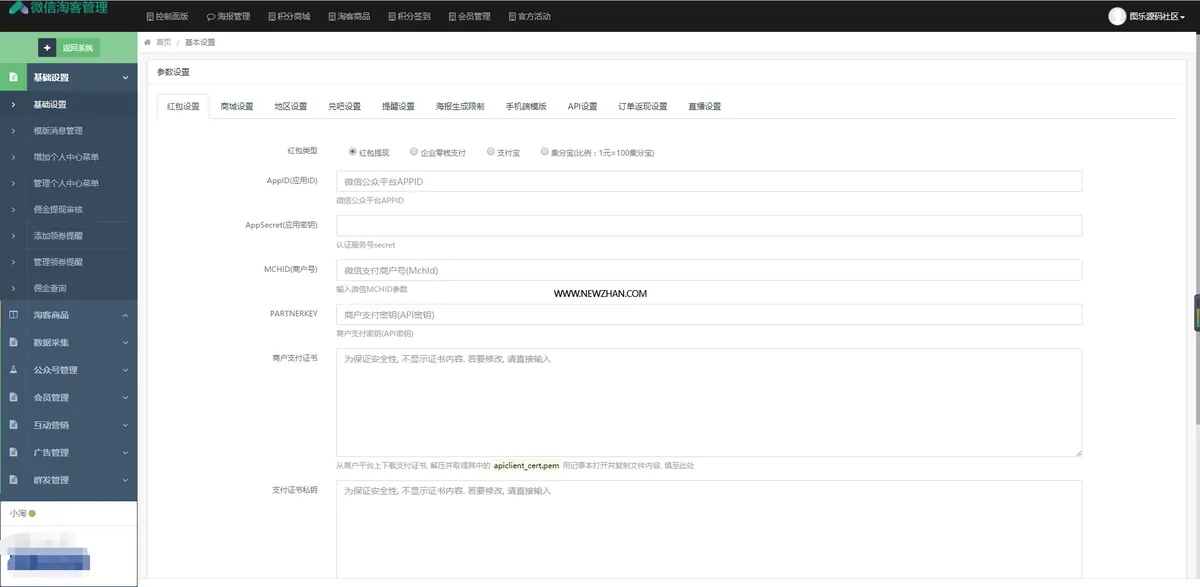
Task: Expand the 互动营销 sidebar menu
Action: point(68,425)
